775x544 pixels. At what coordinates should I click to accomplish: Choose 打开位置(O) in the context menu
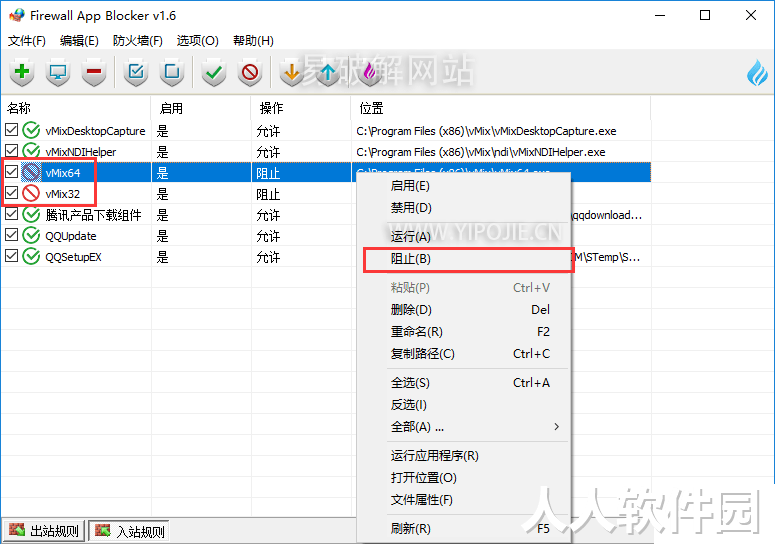[x=464, y=478]
